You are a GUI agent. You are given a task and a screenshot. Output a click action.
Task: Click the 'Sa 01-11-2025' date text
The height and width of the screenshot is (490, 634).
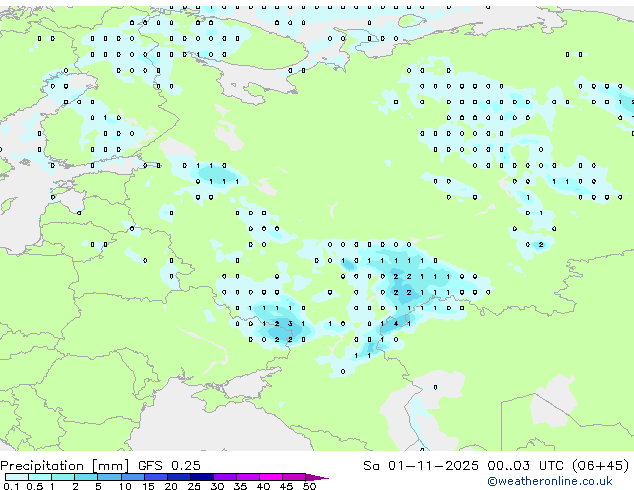(421, 466)
